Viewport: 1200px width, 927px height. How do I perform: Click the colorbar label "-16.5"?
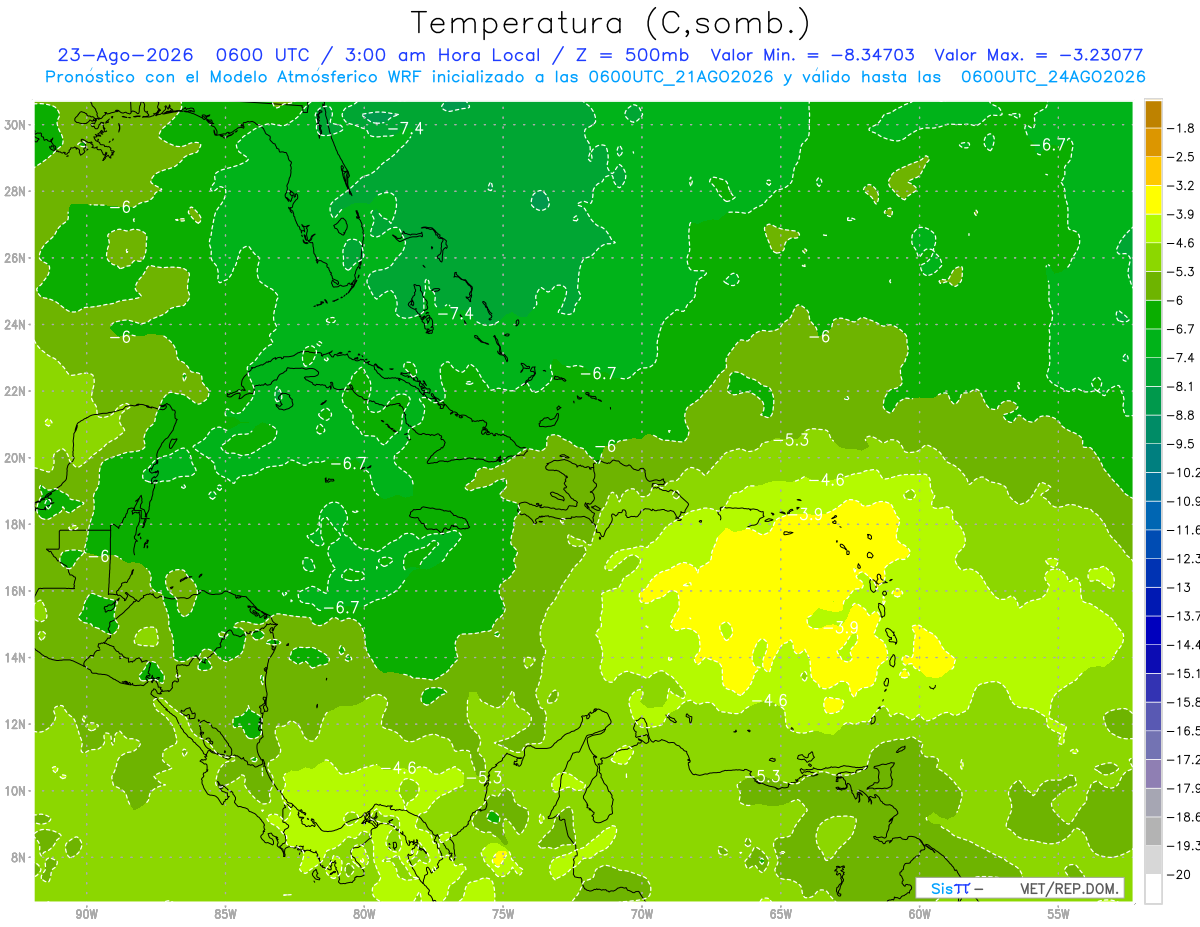[x=1185, y=731]
